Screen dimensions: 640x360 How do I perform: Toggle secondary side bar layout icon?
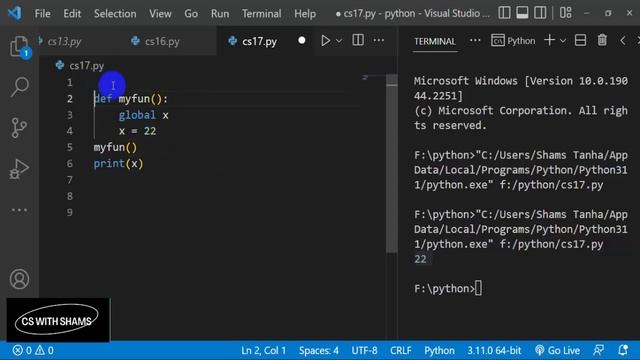pos(540,13)
